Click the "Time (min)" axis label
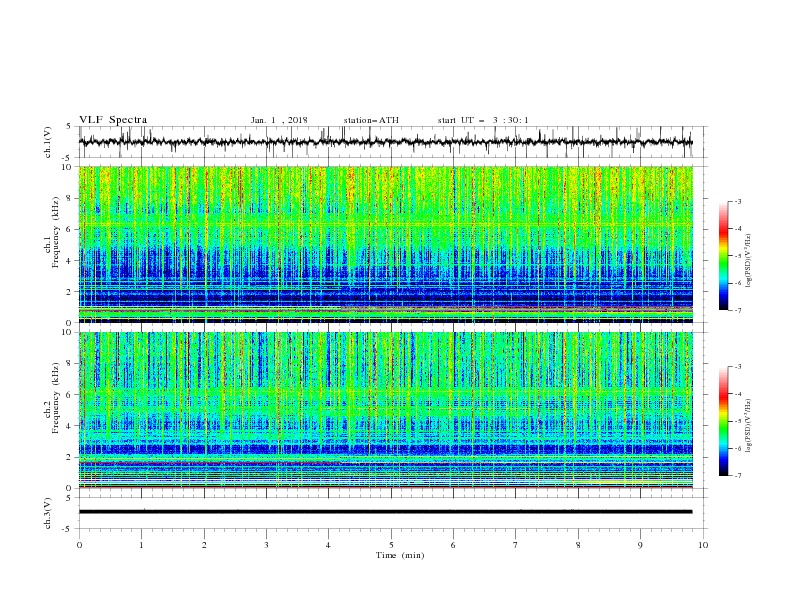792x612 pixels. pyautogui.click(x=400, y=555)
